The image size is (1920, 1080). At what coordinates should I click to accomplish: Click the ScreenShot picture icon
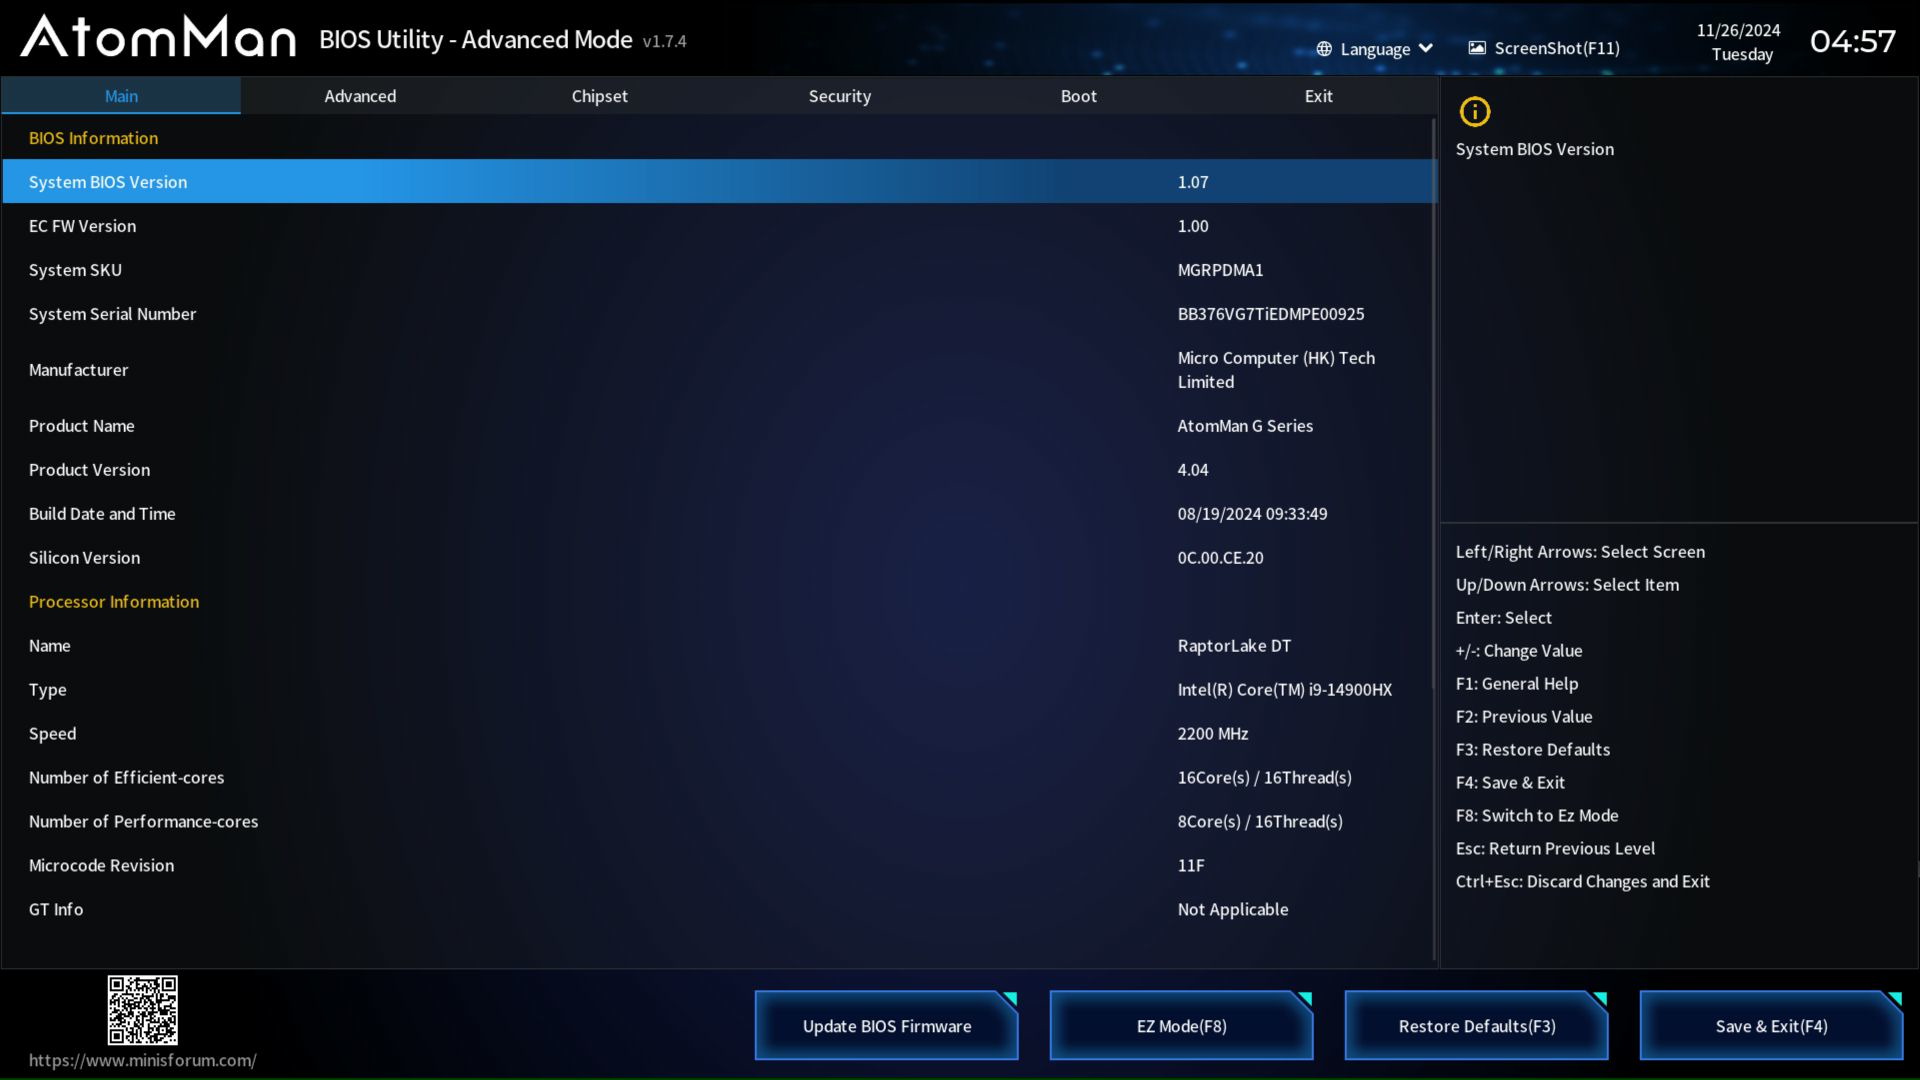1477,48
